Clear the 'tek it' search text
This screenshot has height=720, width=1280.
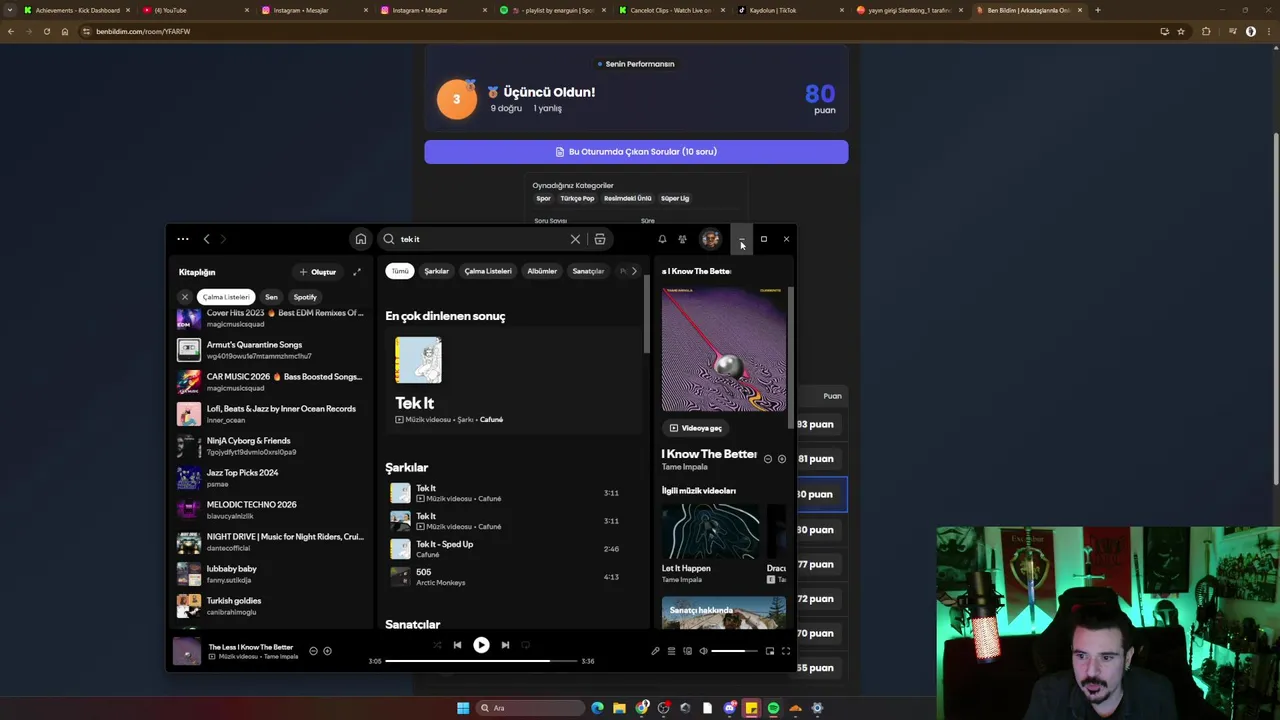[575, 239]
